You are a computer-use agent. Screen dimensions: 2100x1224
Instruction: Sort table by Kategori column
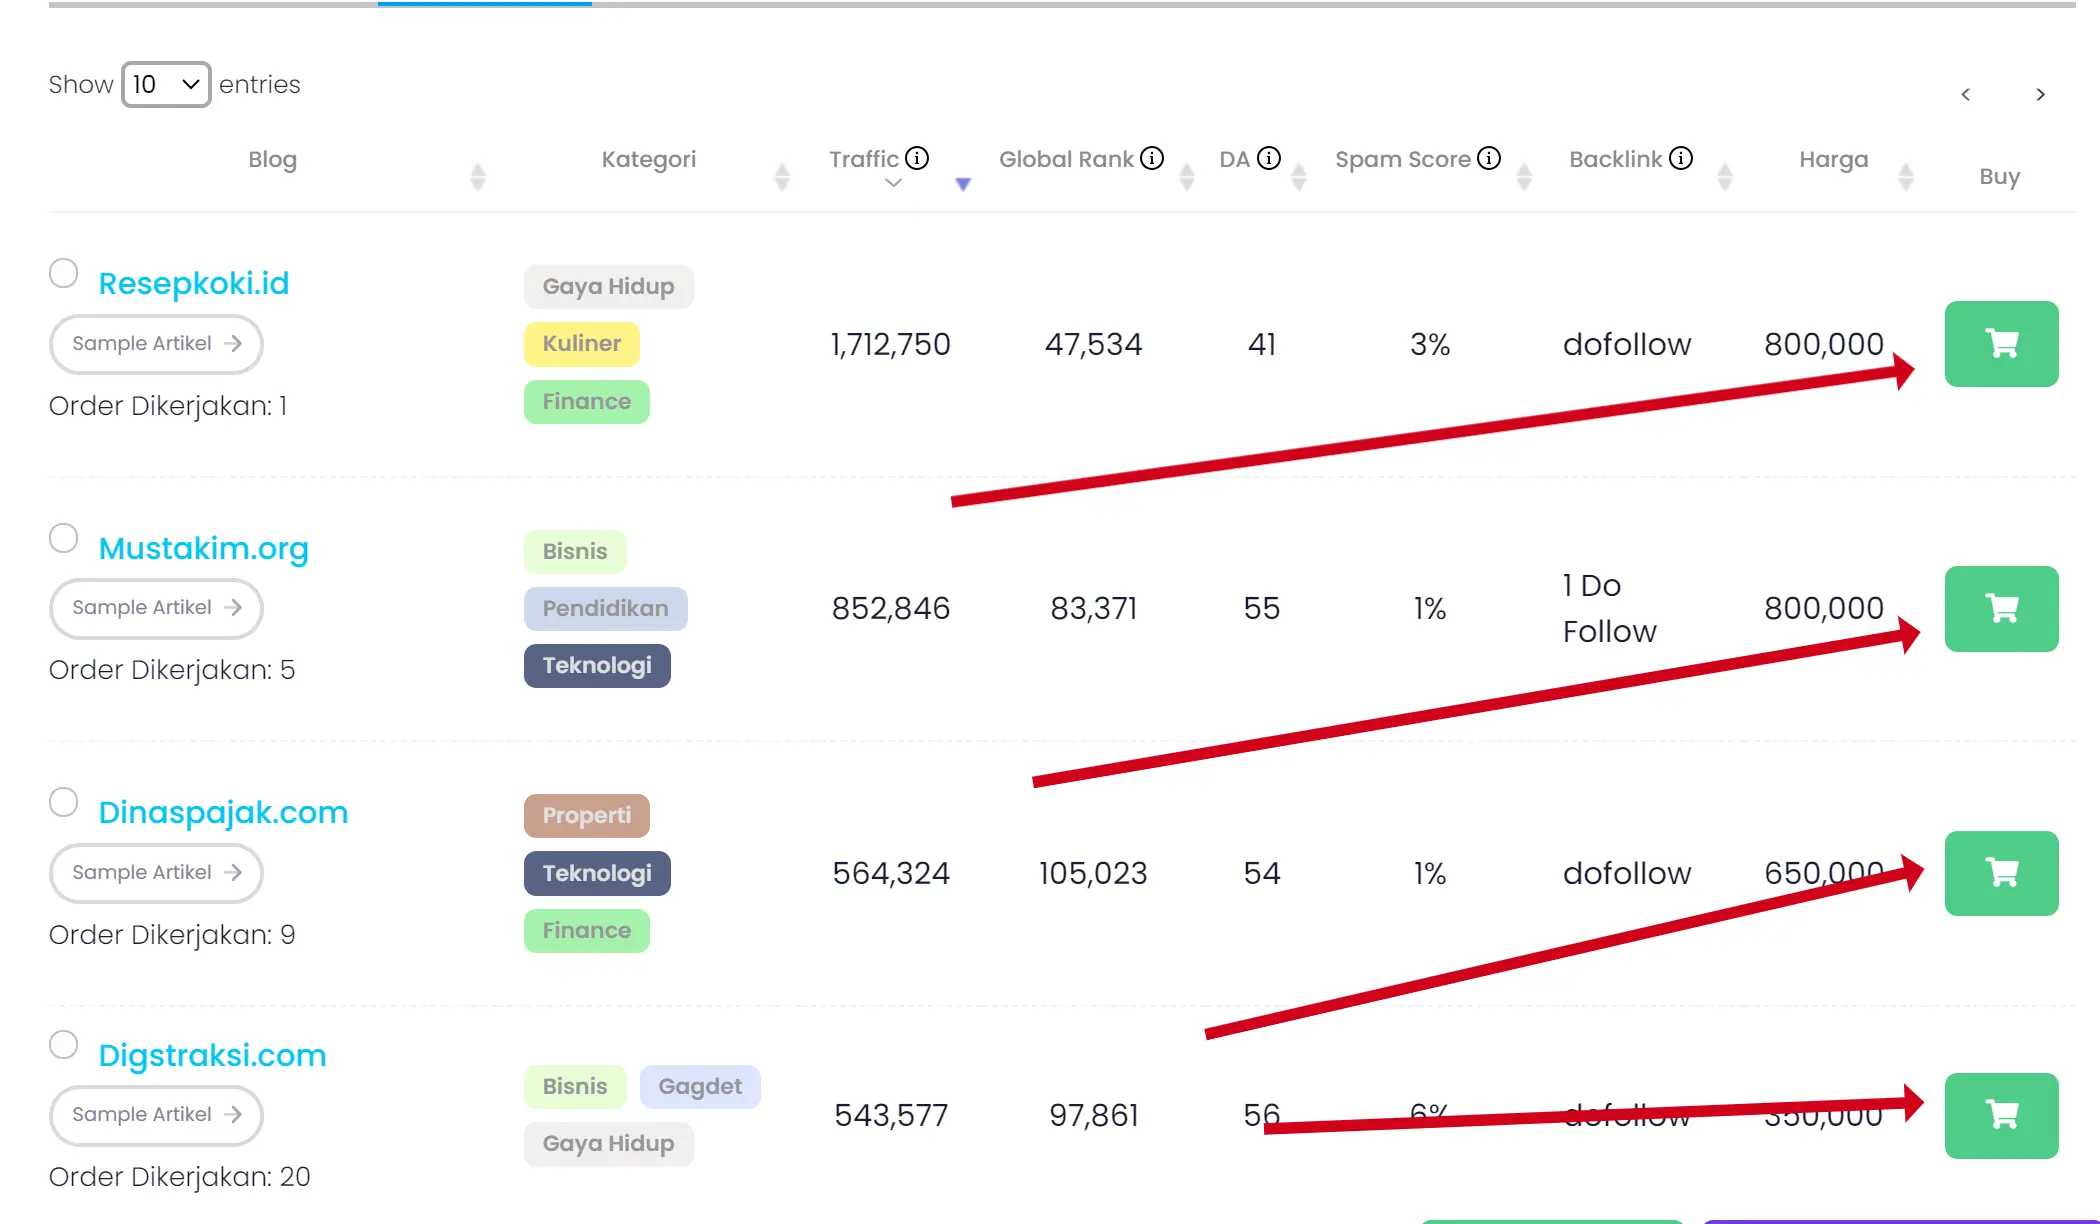pyautogui.click(x=782, y=177)
